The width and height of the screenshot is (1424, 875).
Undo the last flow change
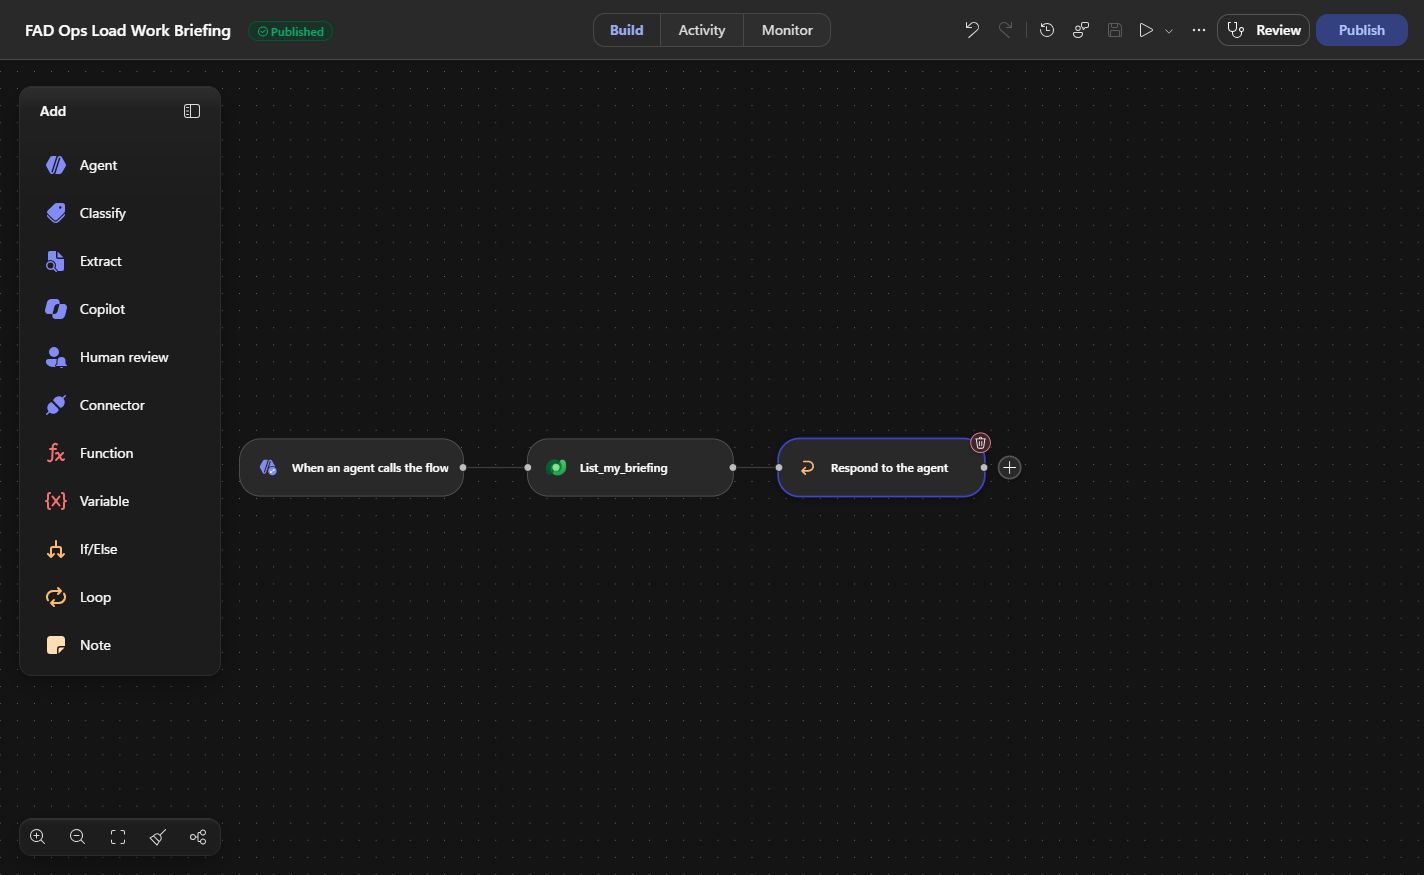click(x=971, y=30)
